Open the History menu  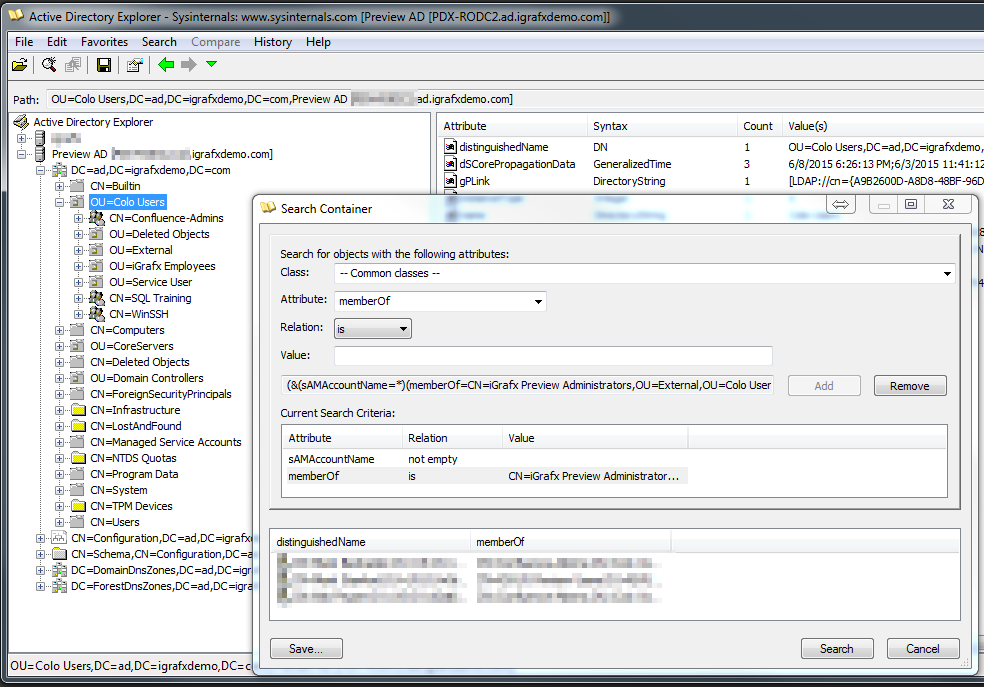coord(273,41)
